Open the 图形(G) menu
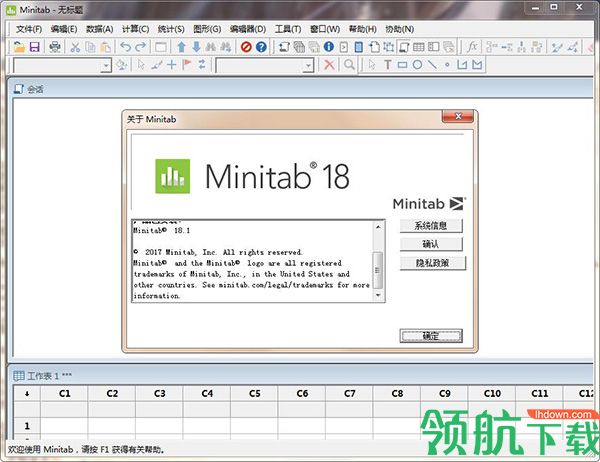The width and height of the screenshot is (600, 462). click(207, 29)
